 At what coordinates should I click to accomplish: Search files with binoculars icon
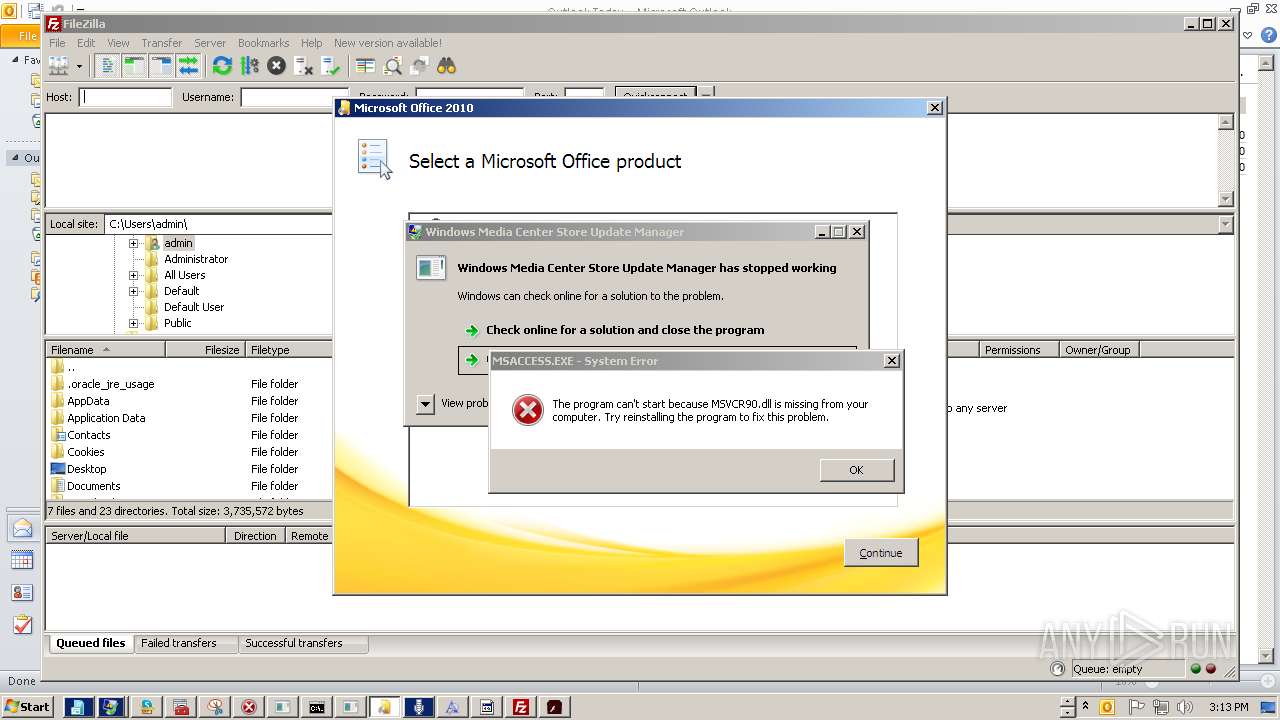point(446,66)
